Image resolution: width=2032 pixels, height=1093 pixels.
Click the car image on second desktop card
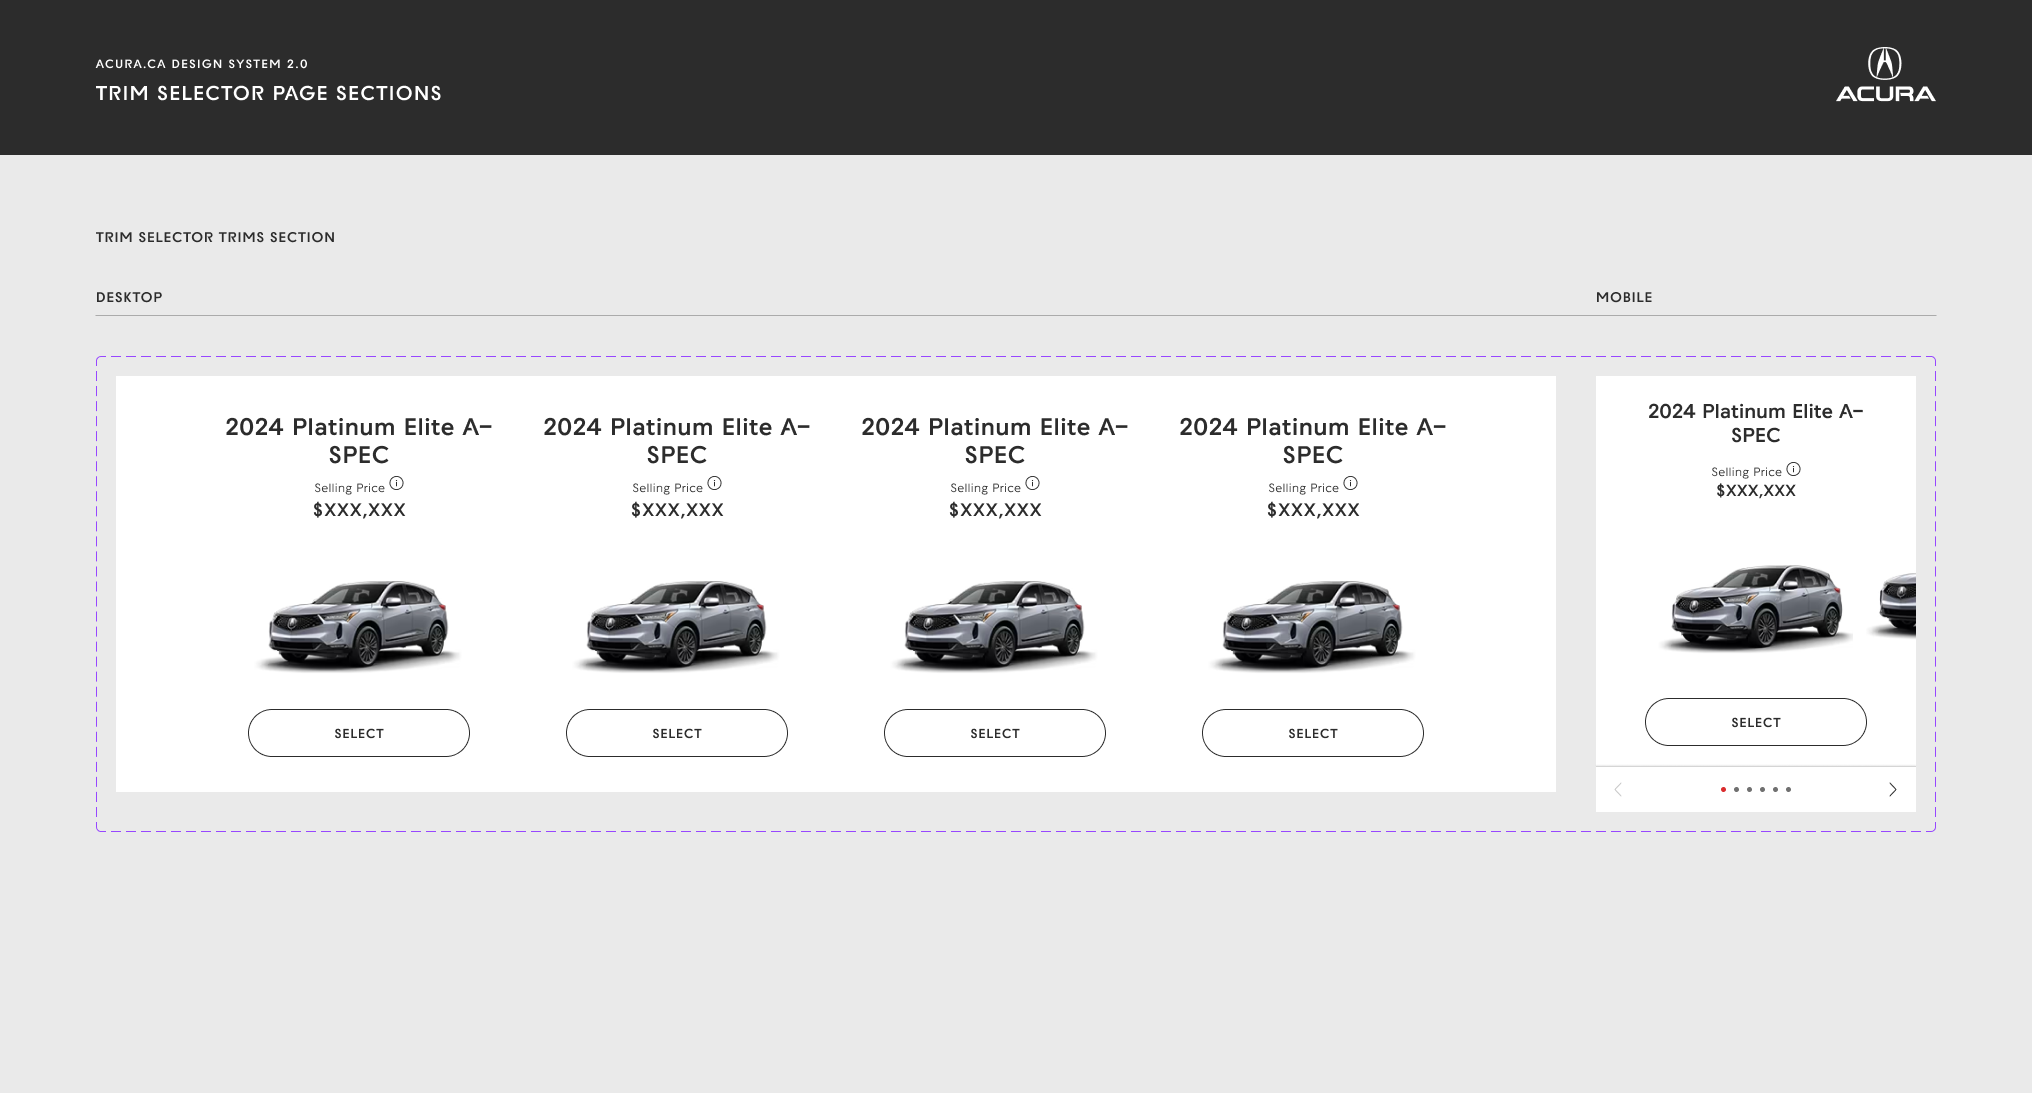[x=677, y=623]
